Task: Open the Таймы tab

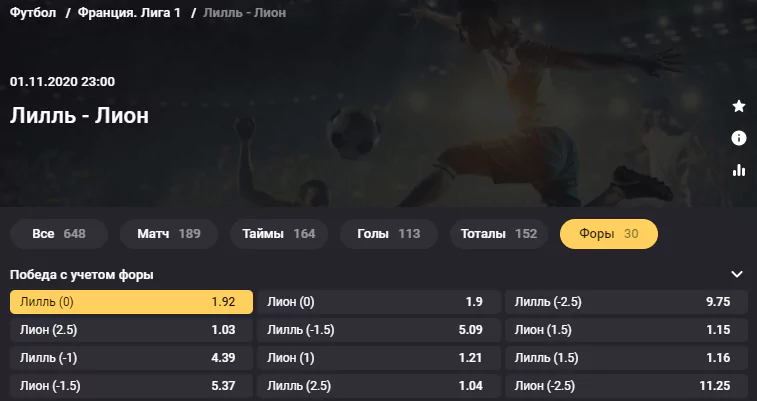Action: [x=279, y=234]
